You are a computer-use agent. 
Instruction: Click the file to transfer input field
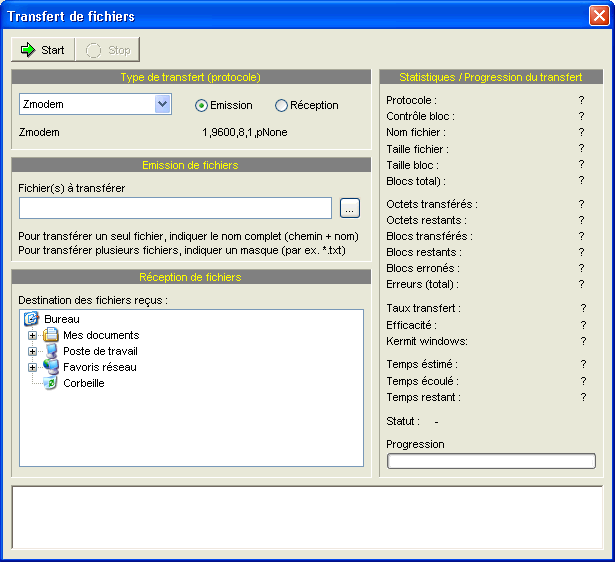pyautogui.click(x=175, y=208)
